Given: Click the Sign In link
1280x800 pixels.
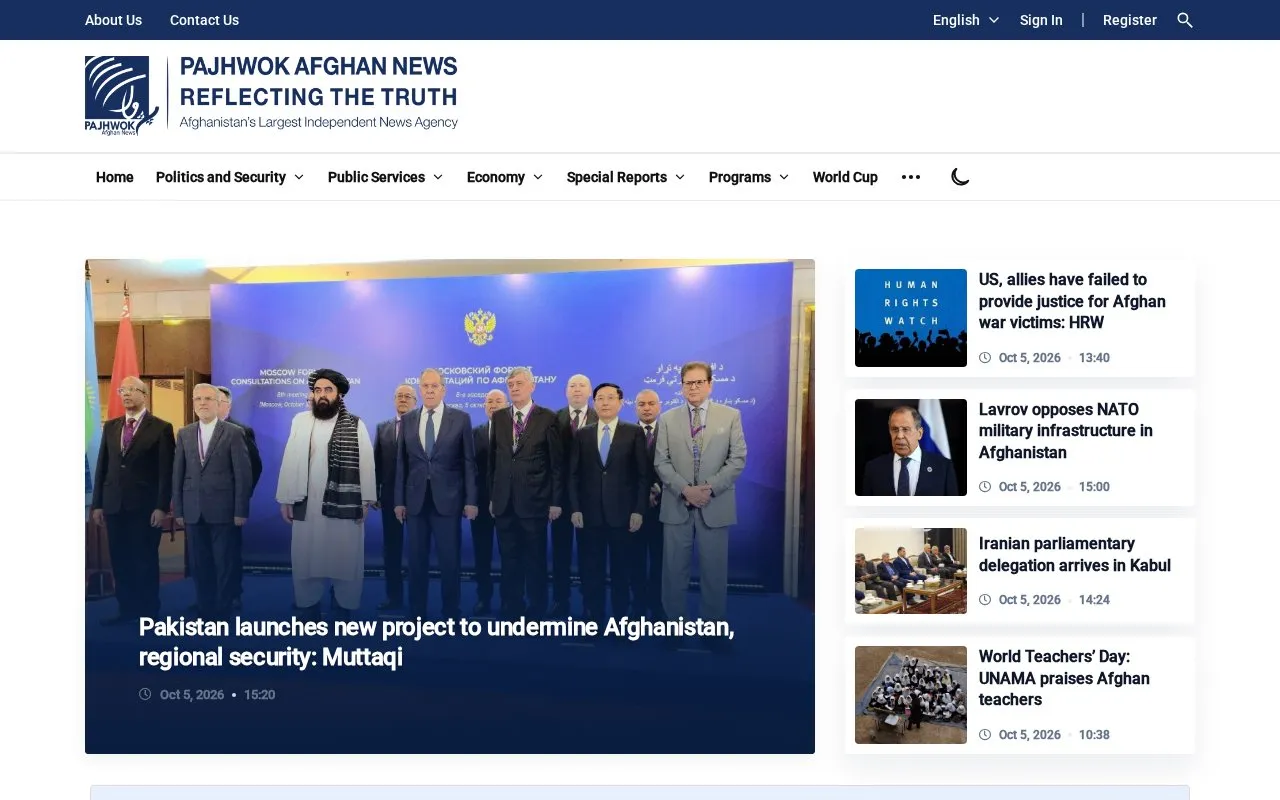Looking at the screenshot, I should 1041,20.
